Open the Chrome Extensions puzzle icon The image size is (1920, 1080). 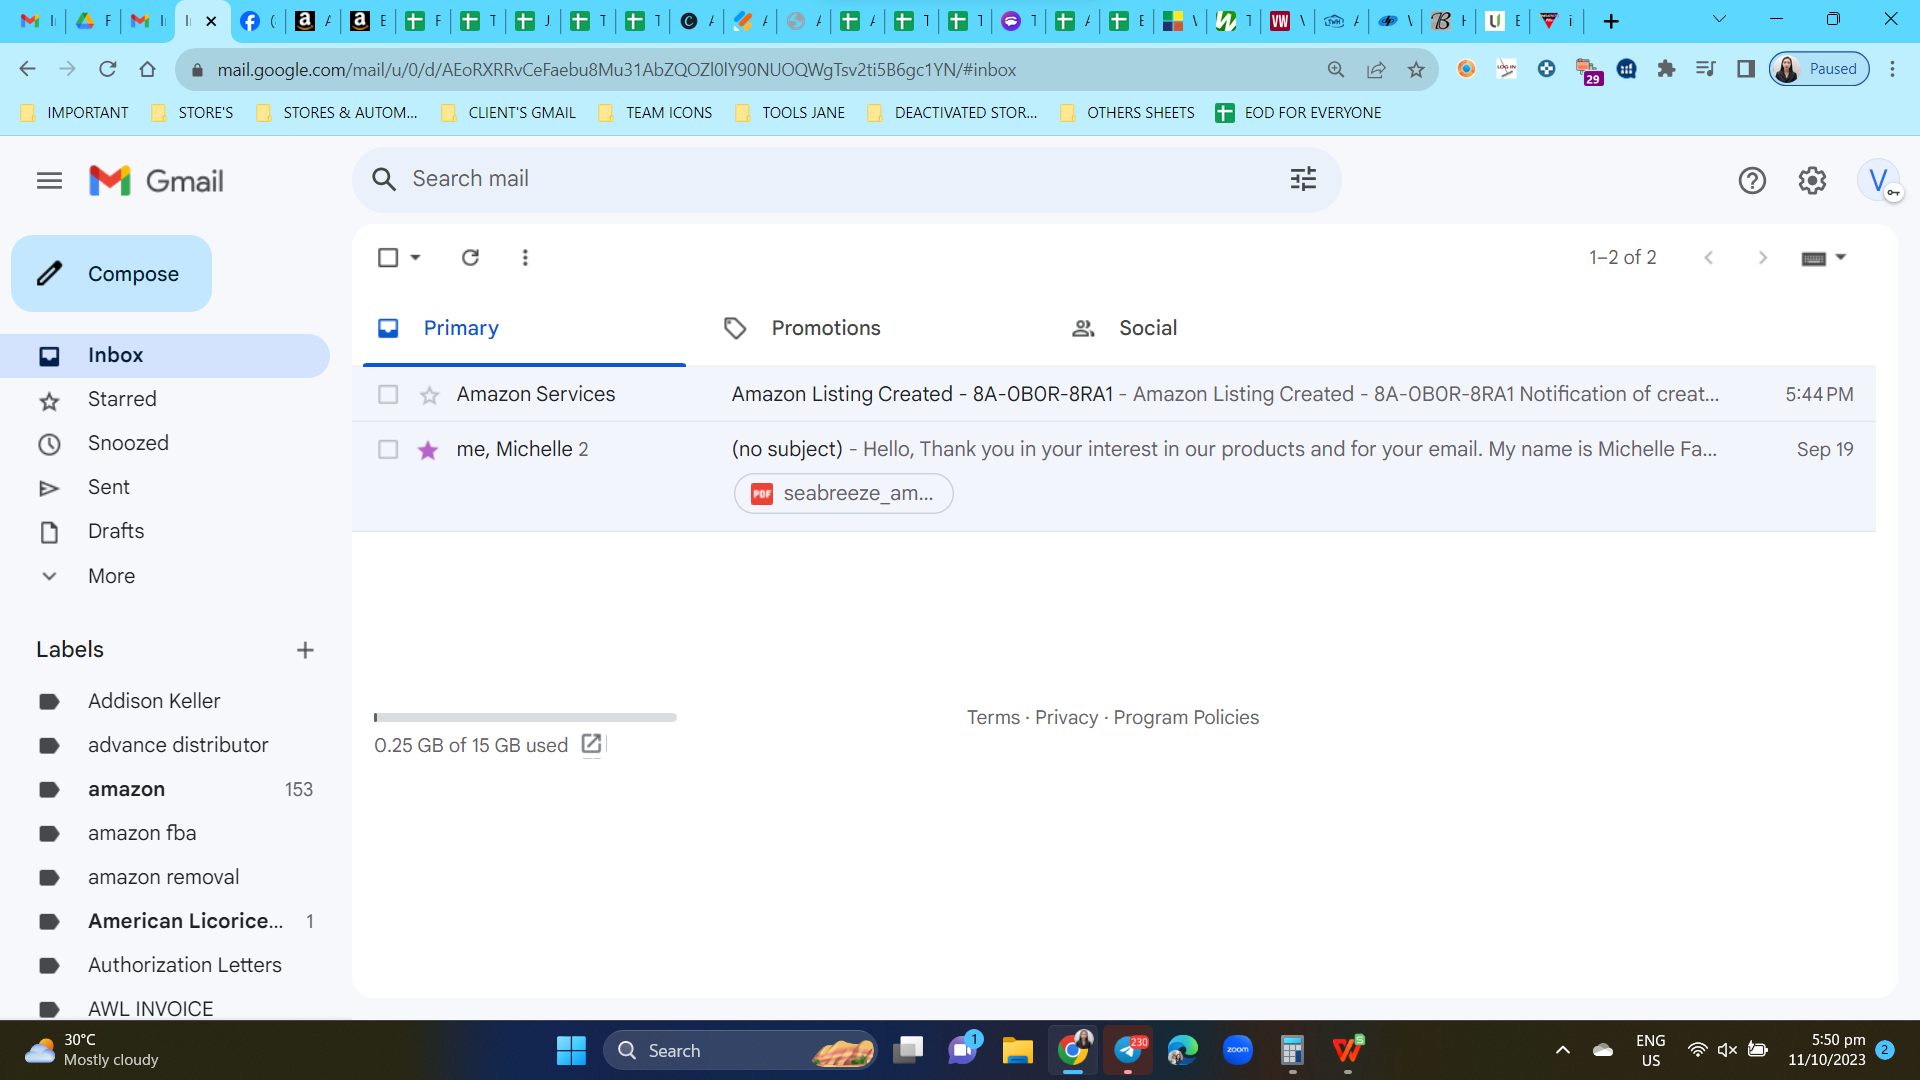pos(1666,69)
